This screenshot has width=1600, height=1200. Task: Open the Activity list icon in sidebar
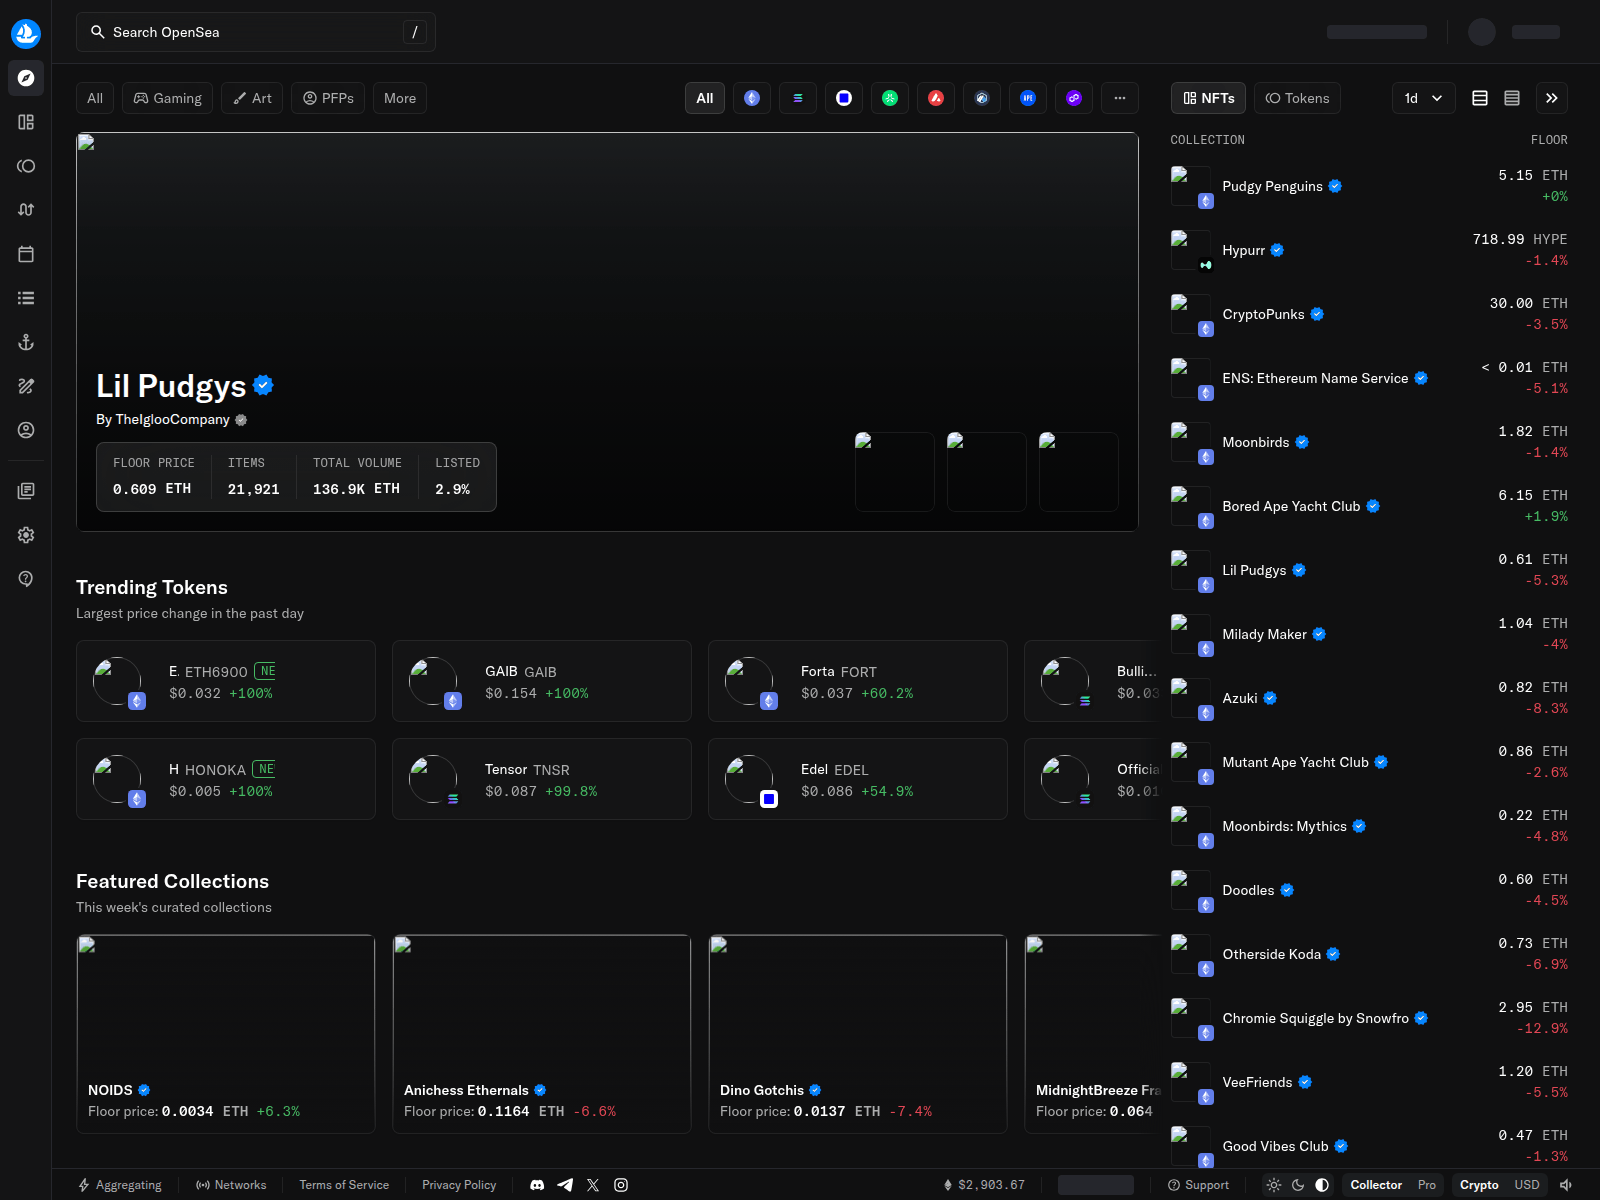26,298
